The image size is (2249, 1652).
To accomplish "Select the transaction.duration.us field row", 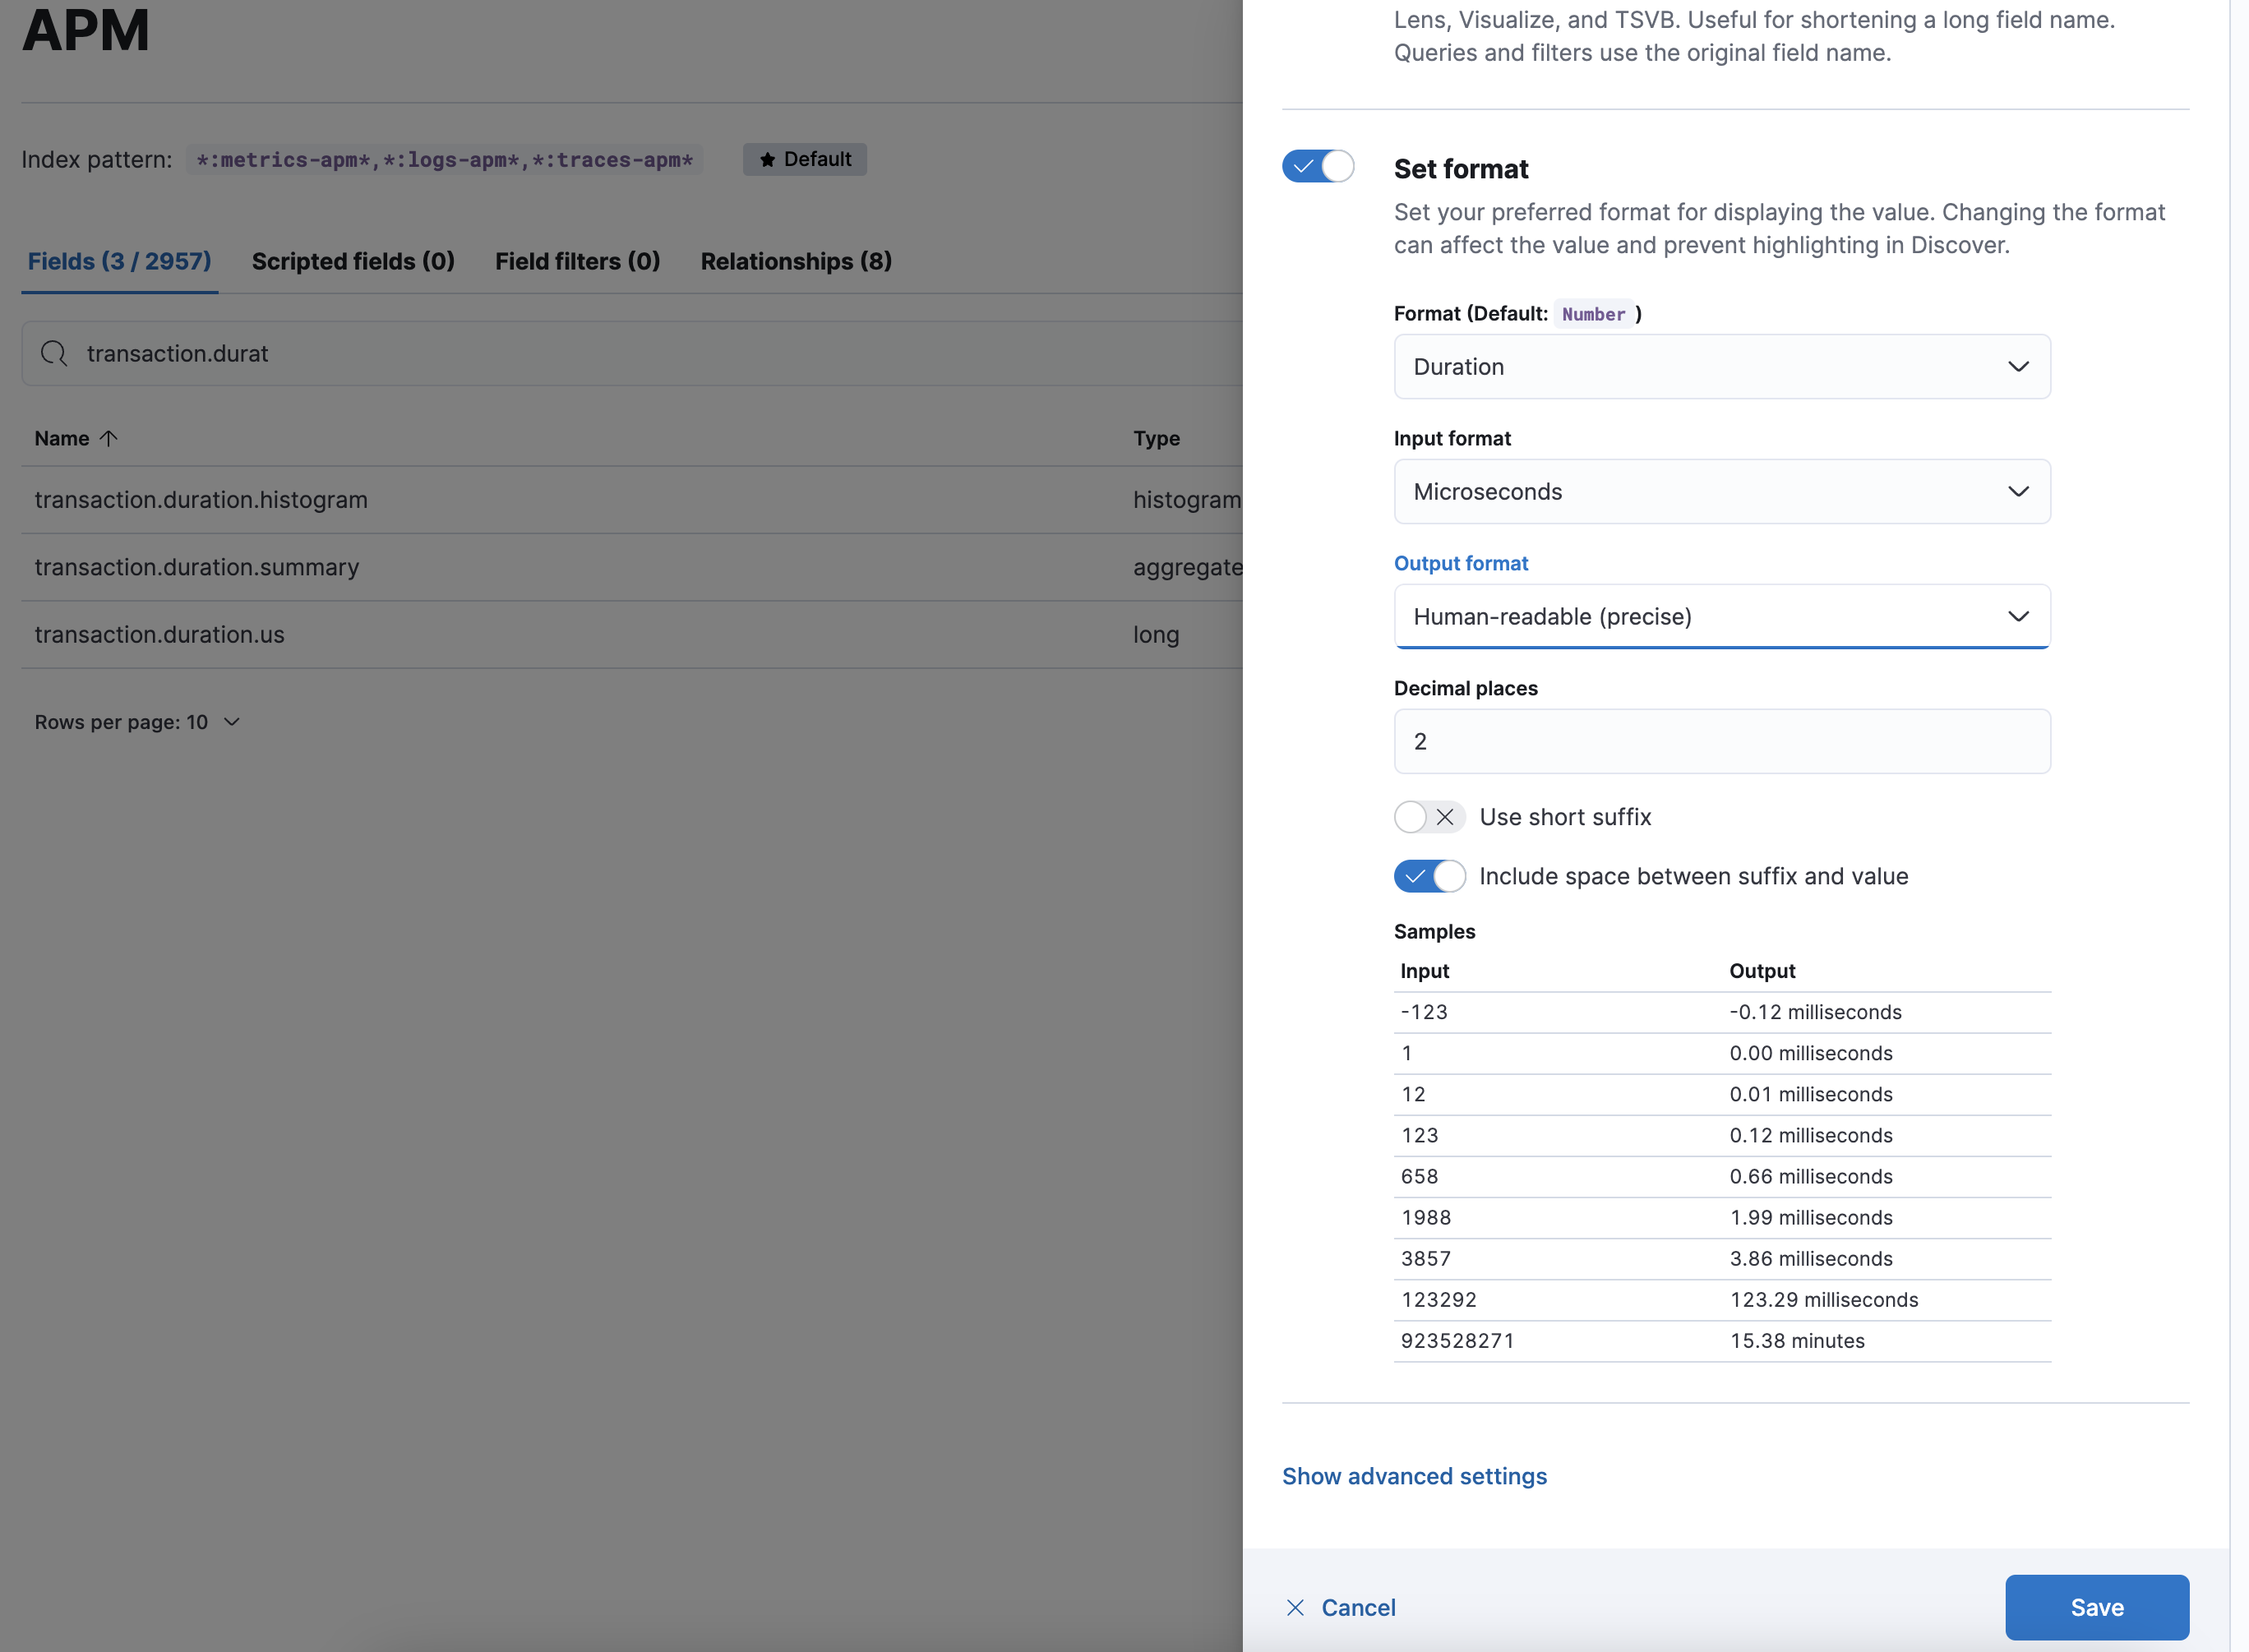I will pos(159,634).
